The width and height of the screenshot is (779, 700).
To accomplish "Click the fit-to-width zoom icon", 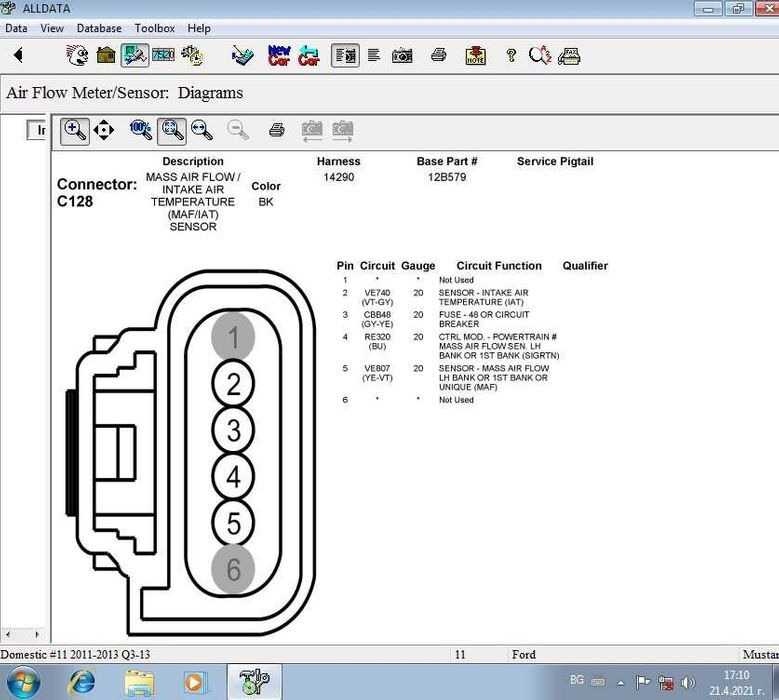I will point(202,130).
